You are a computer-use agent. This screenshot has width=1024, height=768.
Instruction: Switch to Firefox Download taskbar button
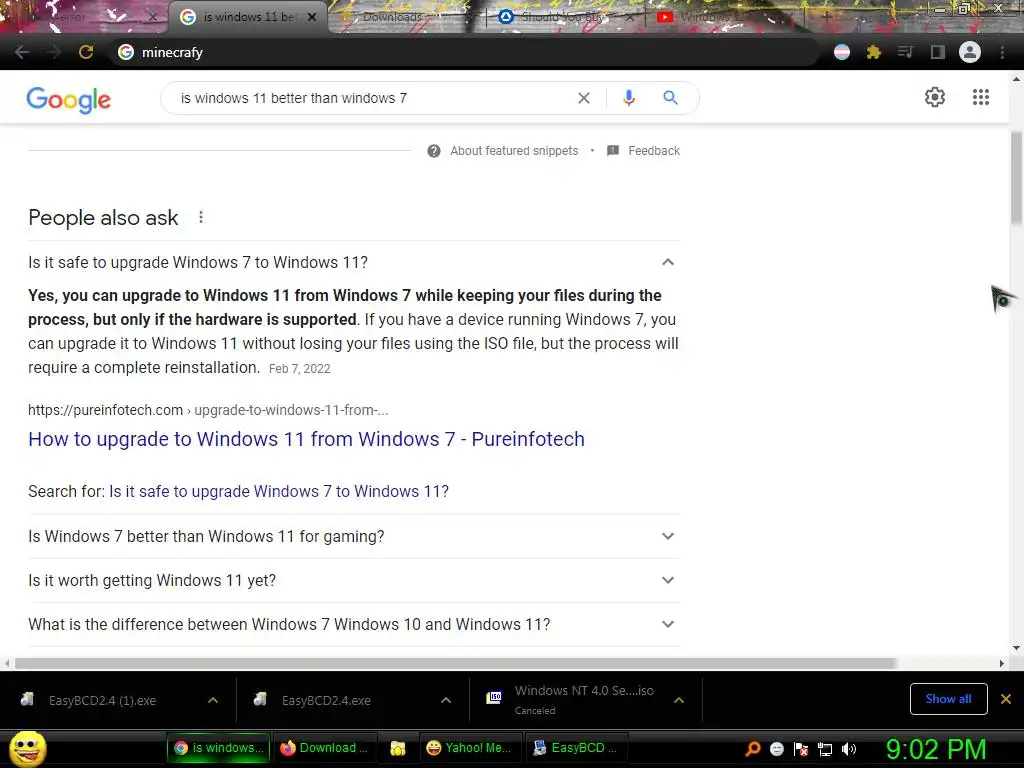[x=323, y=748]
